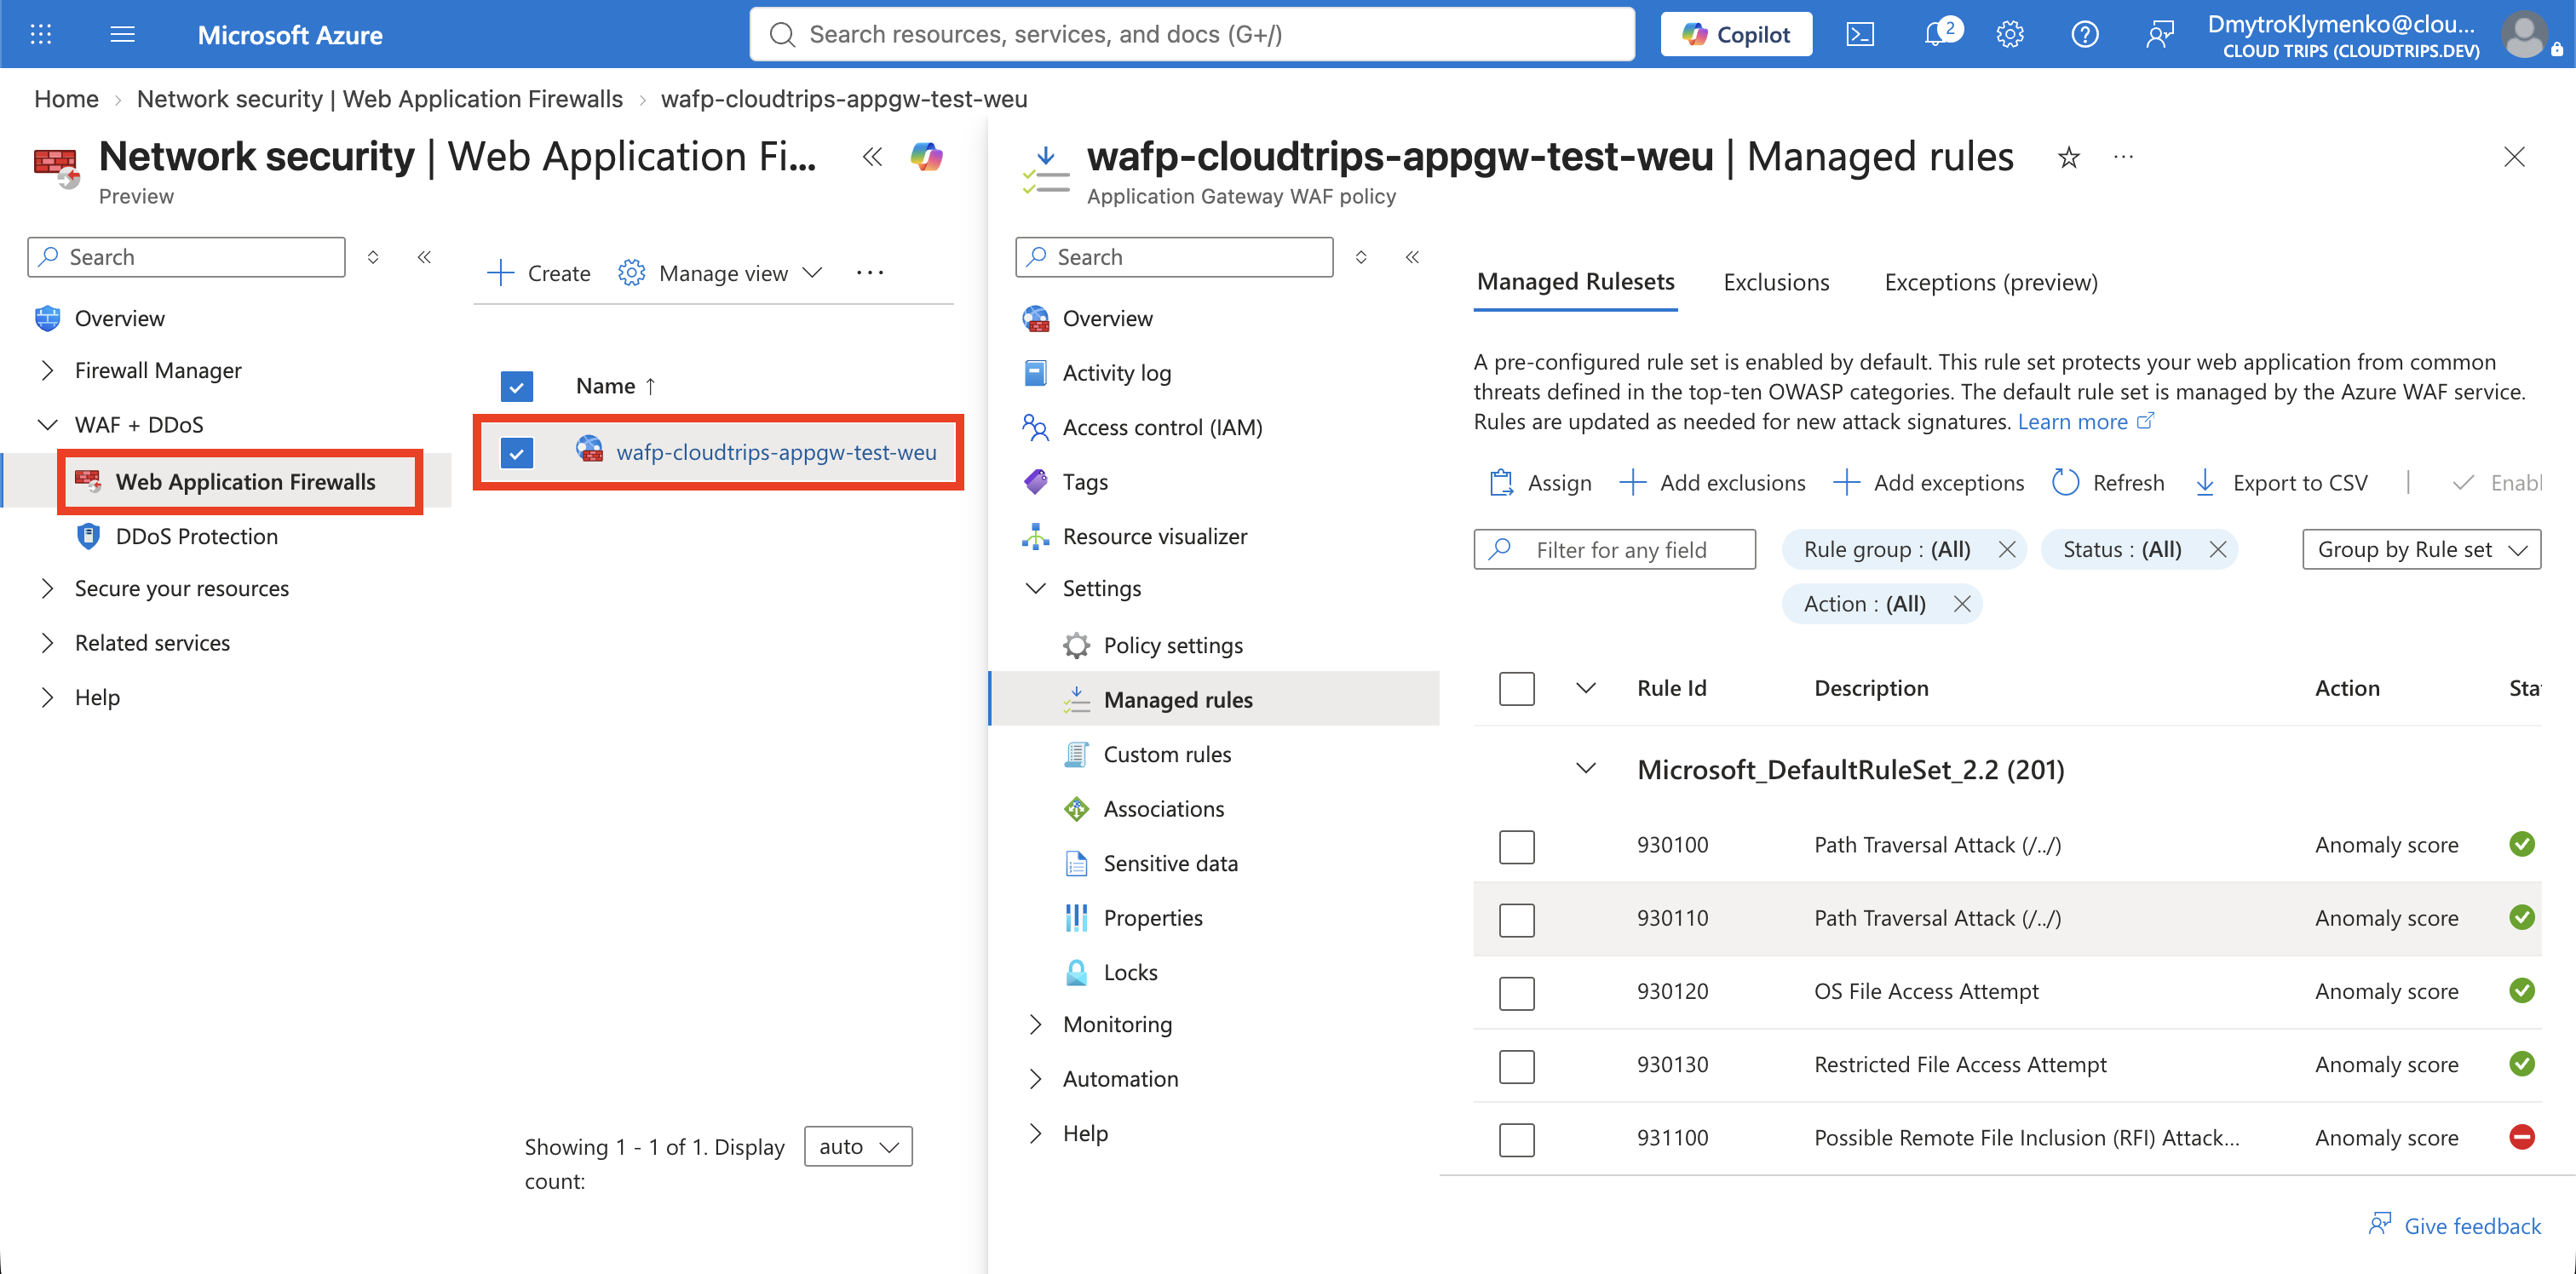Open the help question mark icon
2576x1274 pixels.
coord(2084,34)
